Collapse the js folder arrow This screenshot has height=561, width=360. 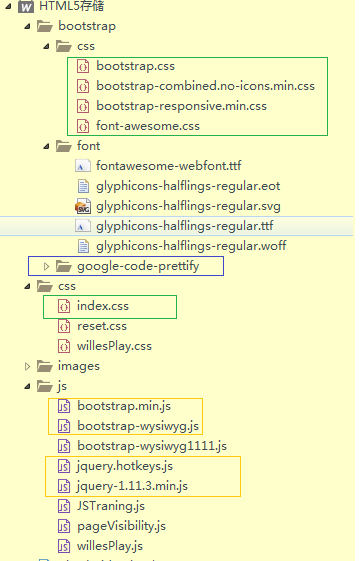pos(28,386)
